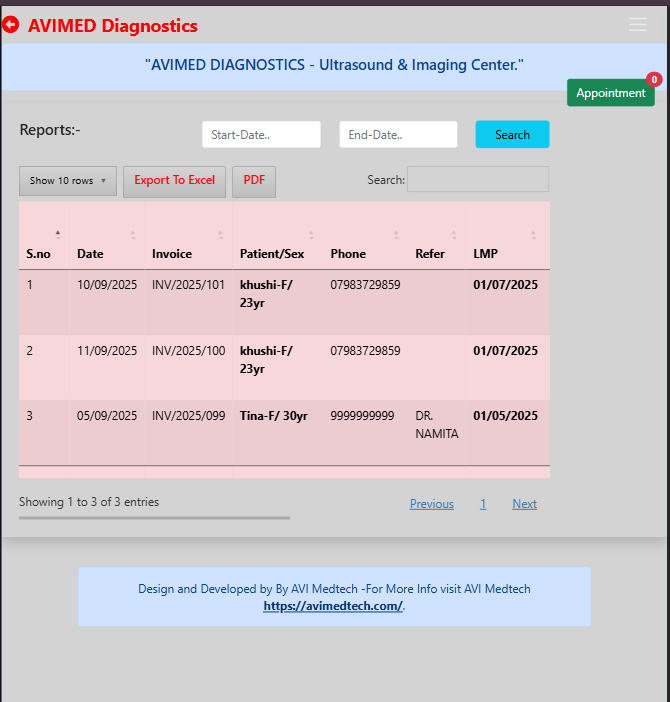The width and height of the screenshot is (670, 702).
Task: Download the report as PDF
Action: pos(254,181)
